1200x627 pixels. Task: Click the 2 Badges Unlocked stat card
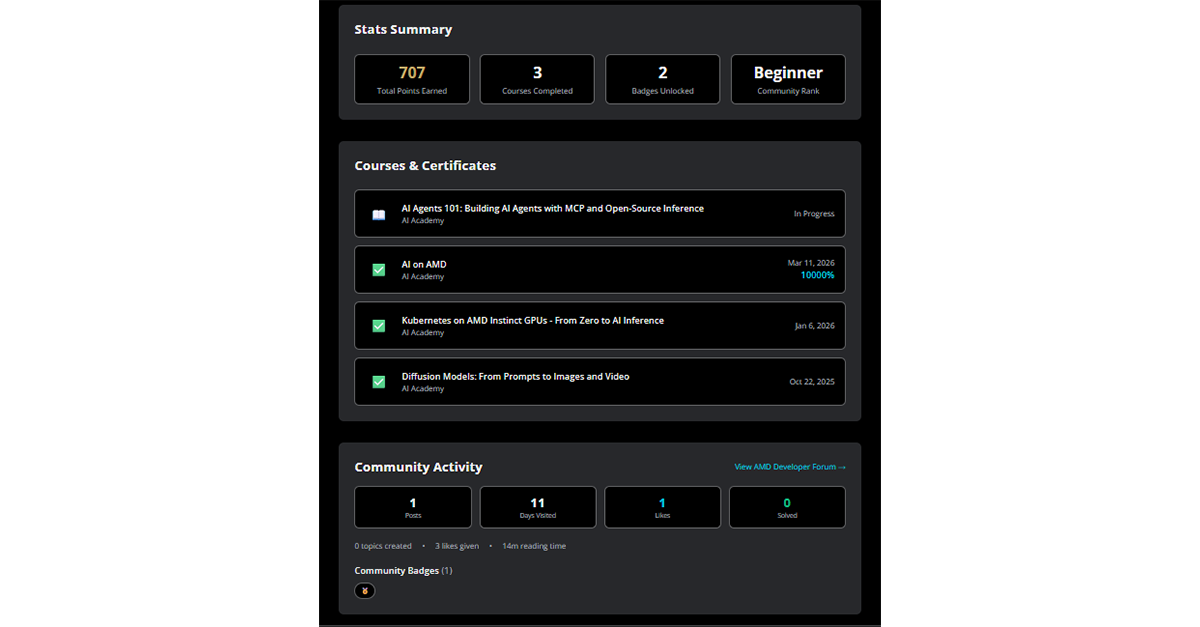(x=662, y=79)
